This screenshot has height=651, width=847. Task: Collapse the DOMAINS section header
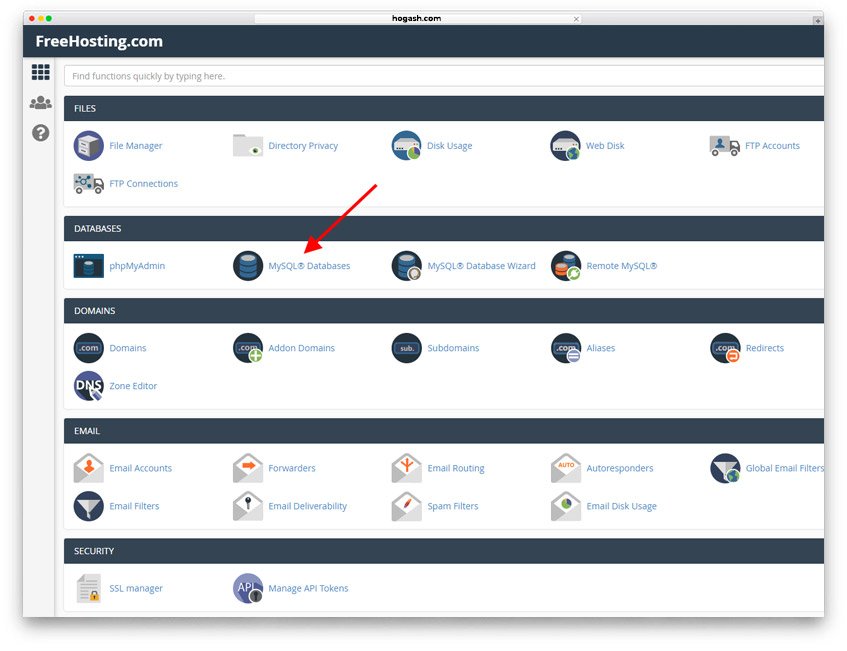443,311
